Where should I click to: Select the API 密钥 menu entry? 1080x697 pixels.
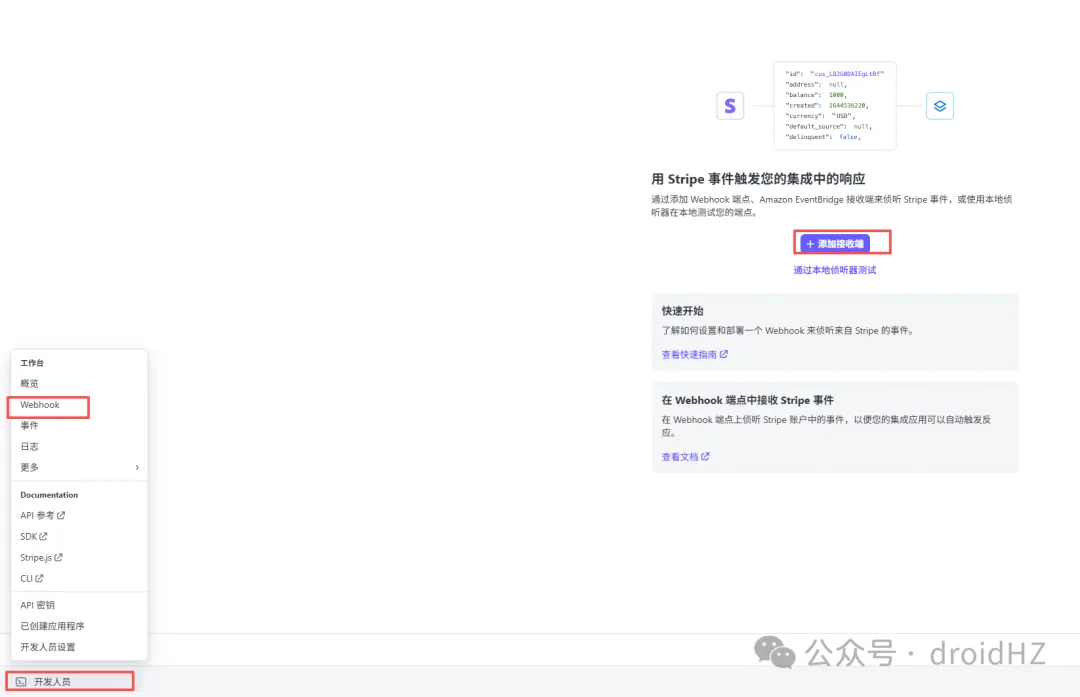(38, 605)
